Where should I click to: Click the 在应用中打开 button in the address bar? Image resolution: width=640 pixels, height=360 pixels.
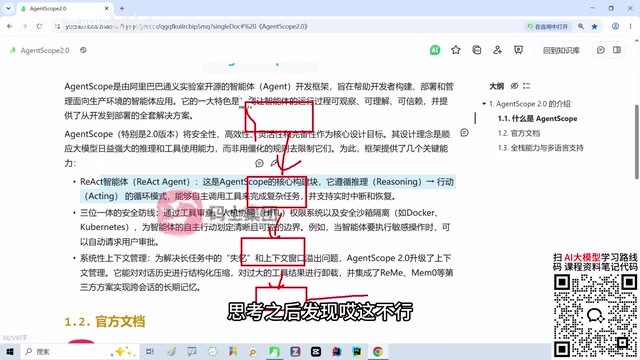point(547,27)
